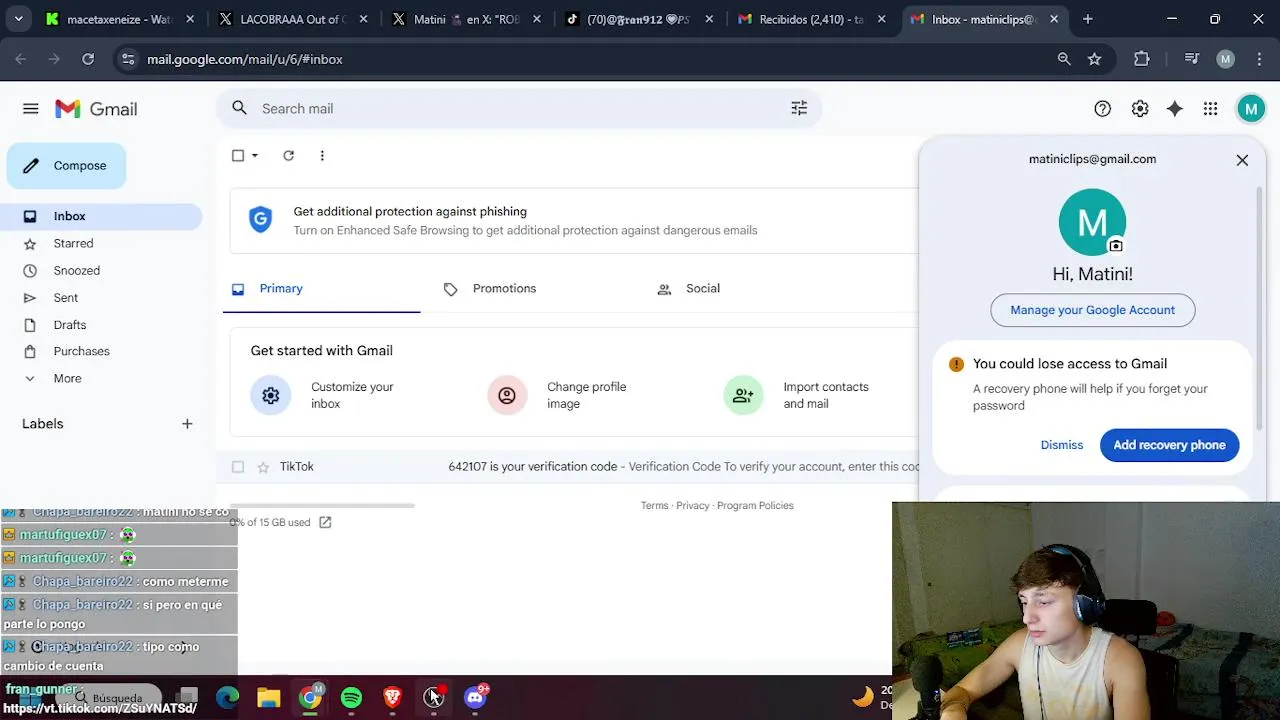This screenshot has width=1280, height=720.
Task: Refresh the inbox
Action: (288, 155)
